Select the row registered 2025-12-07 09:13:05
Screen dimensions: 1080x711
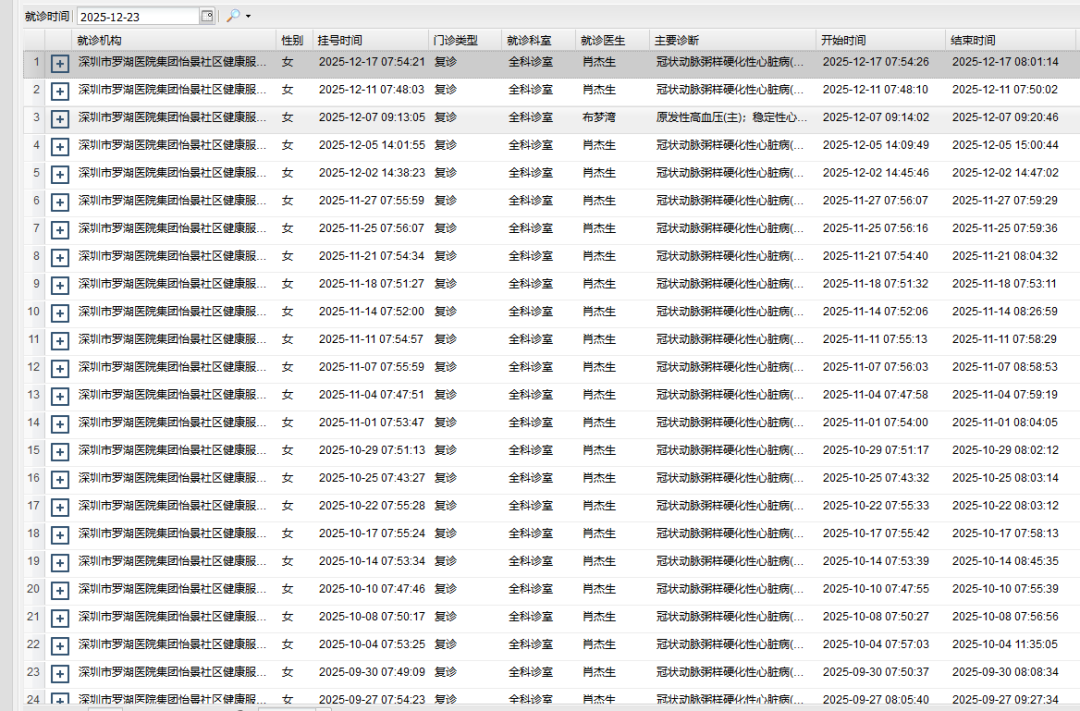pos(371,118)
